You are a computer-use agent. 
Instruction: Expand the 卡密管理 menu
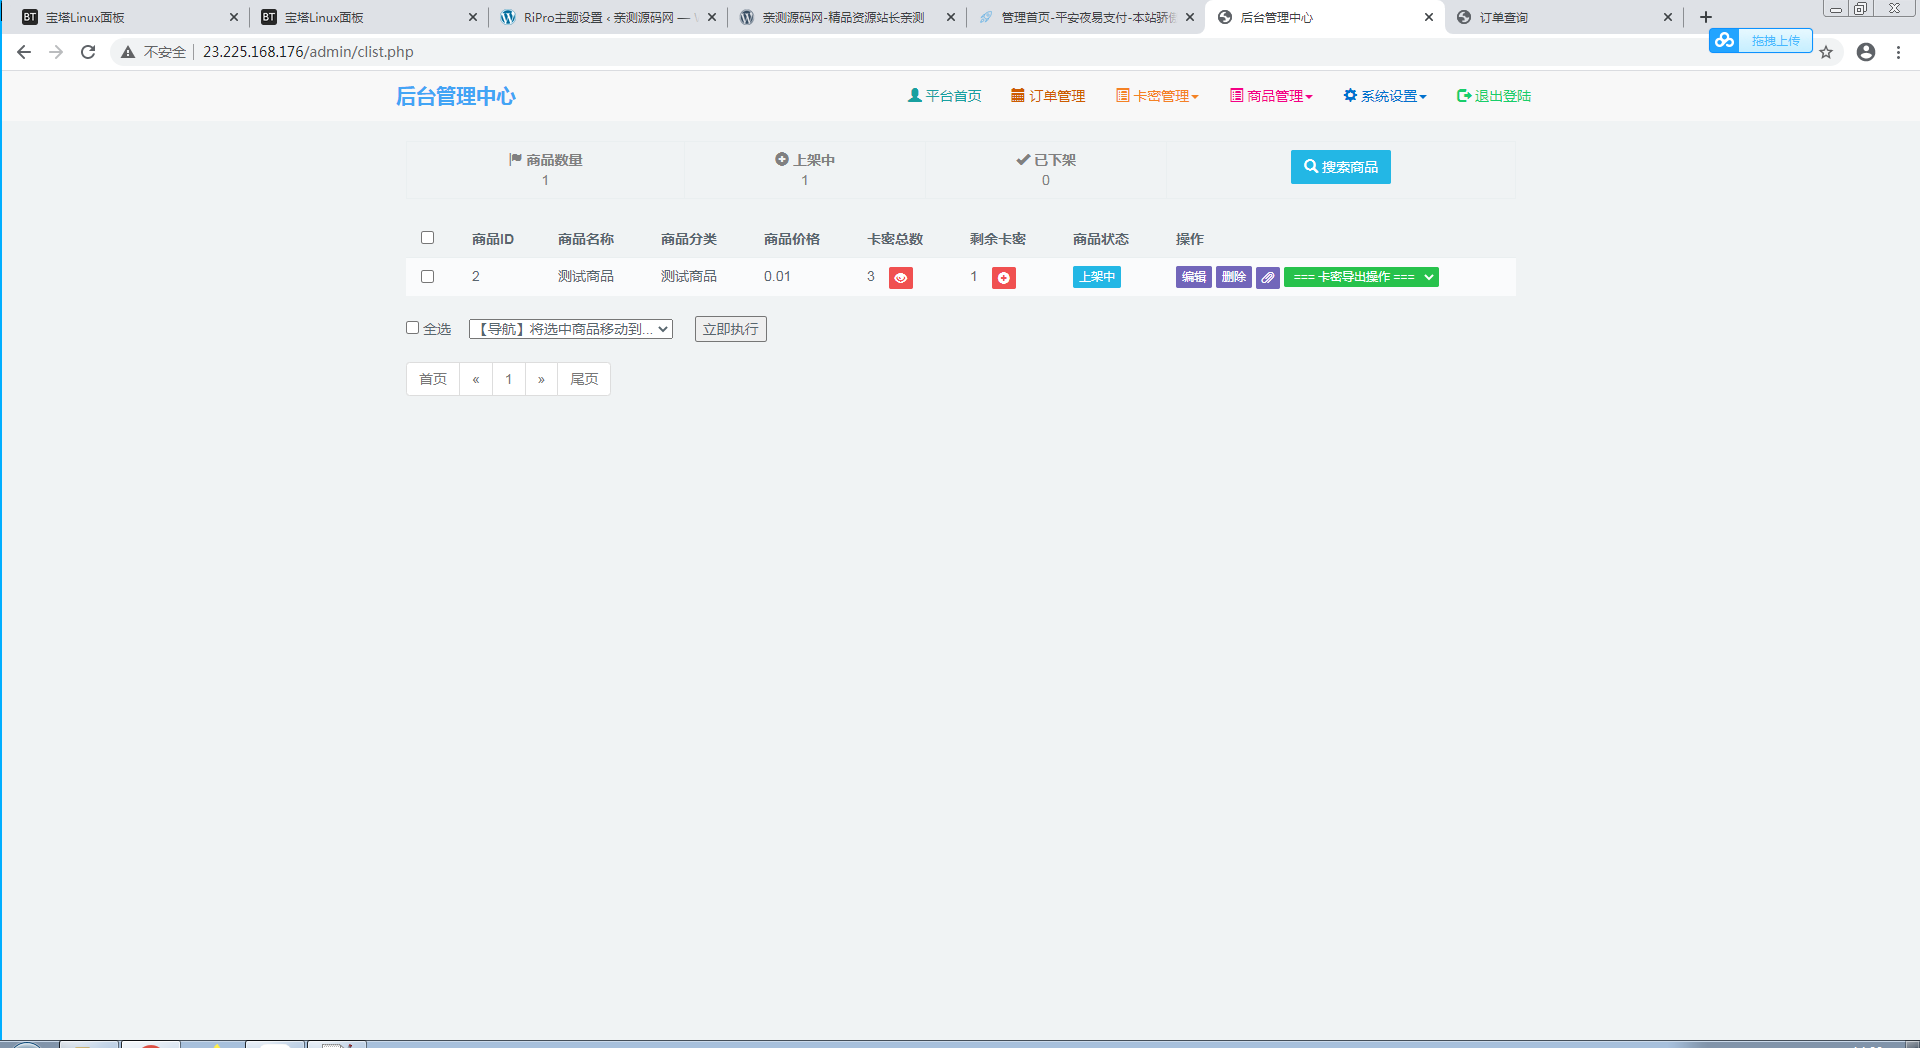pyautogui.click(x=1157, y=96)
